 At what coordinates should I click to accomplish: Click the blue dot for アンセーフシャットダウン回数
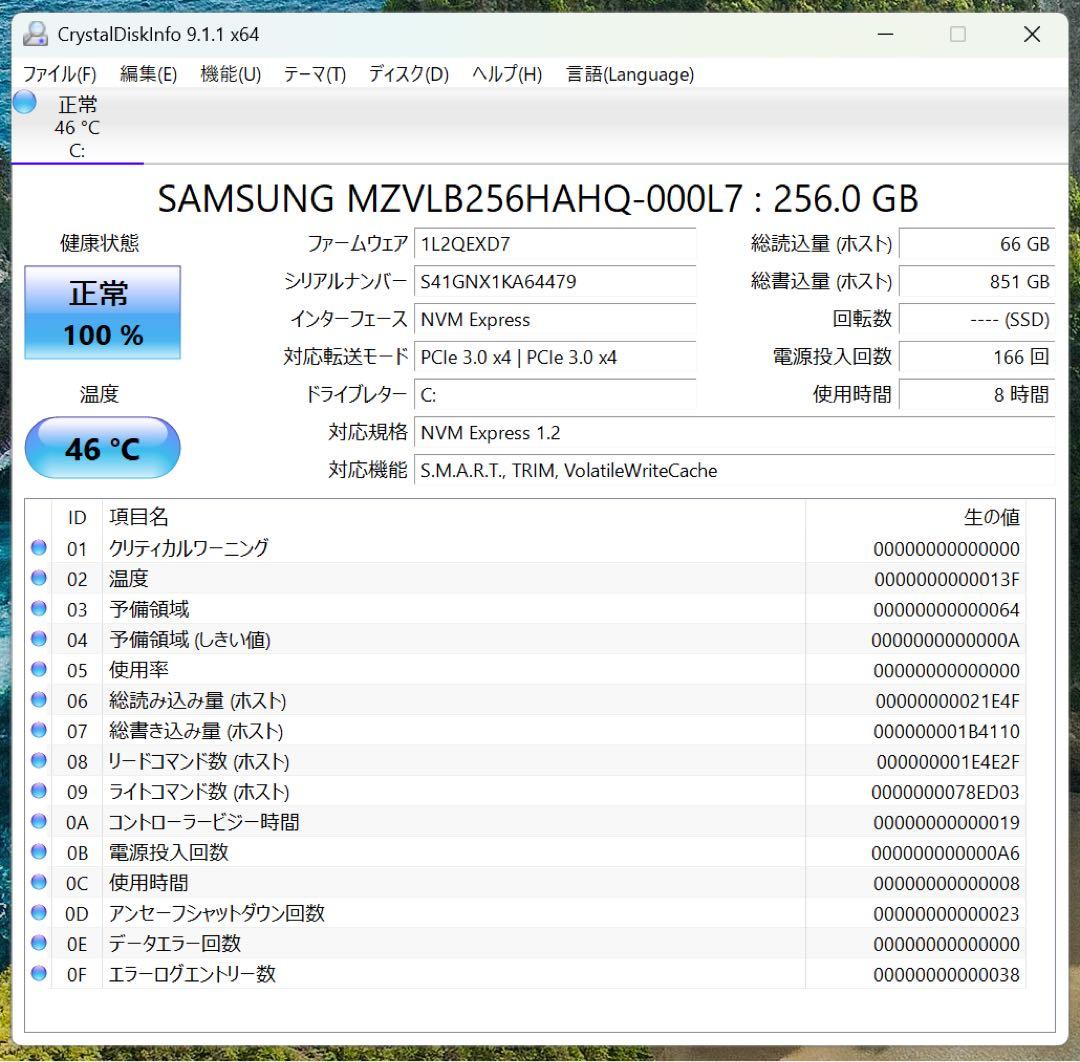click(x=38, y=913)
